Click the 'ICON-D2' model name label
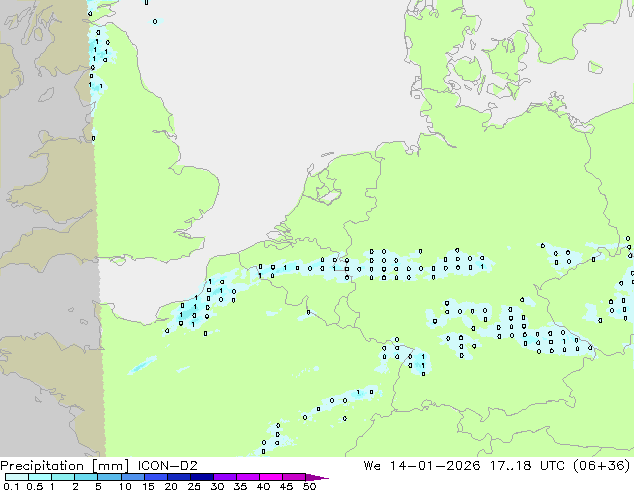This screenshot has width=634, height=490. click(167, 466)
